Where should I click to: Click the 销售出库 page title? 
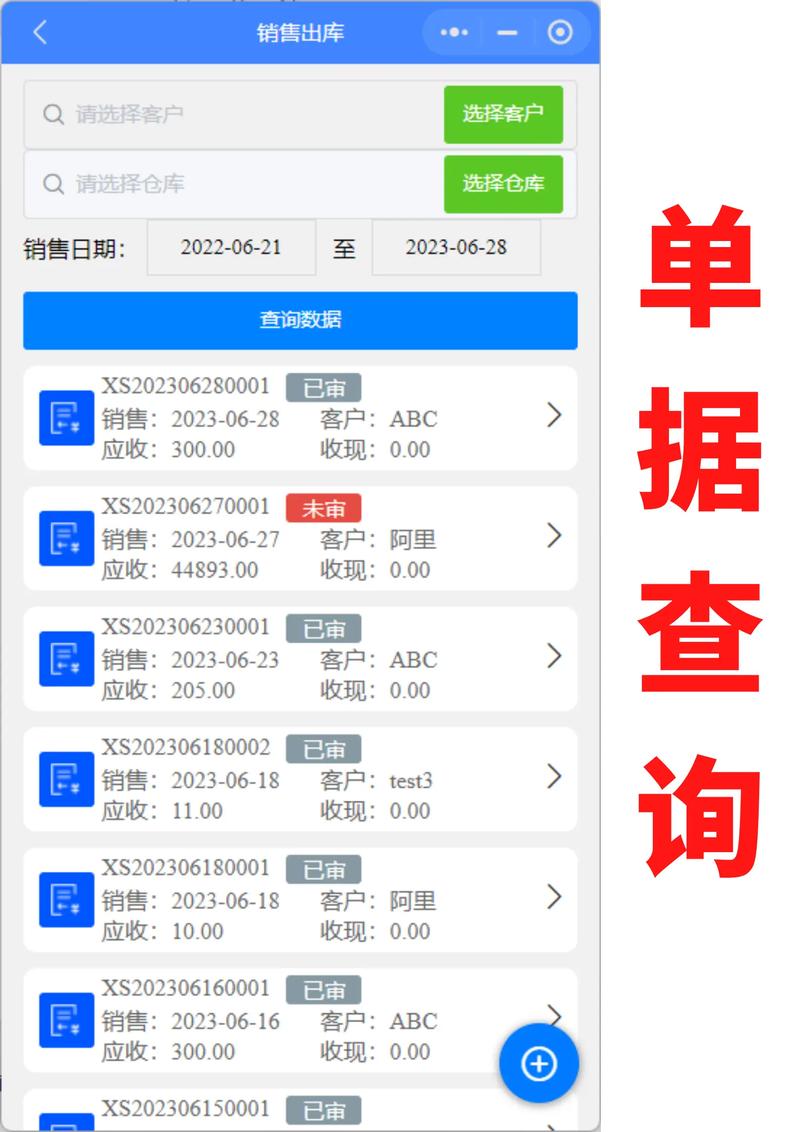300,32
